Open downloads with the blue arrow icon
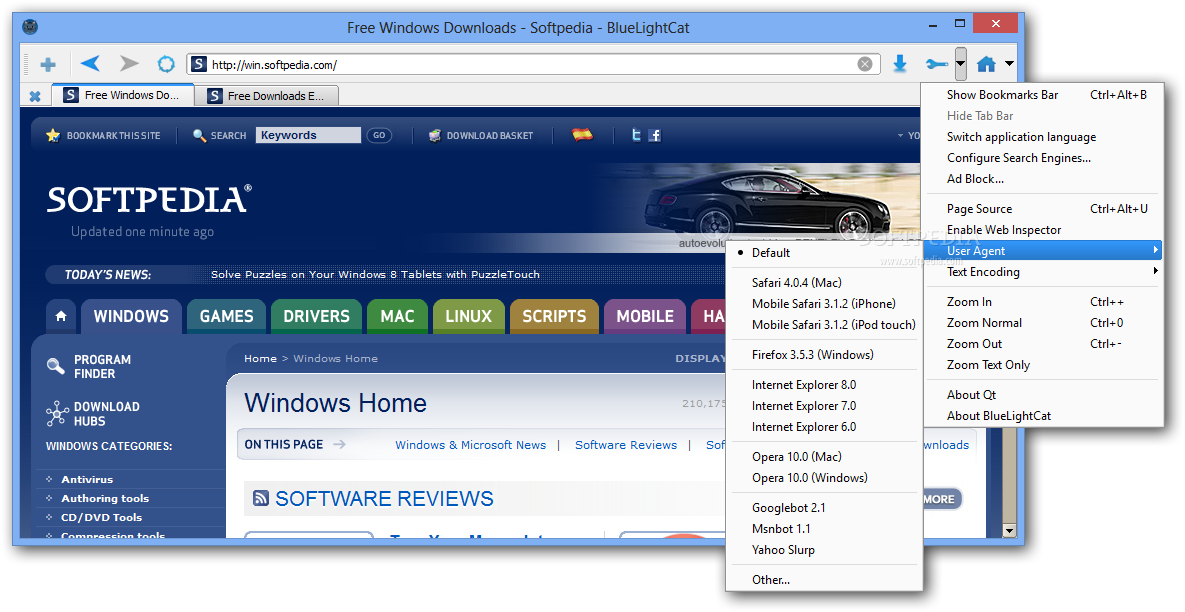Screen dimensions: 1185x612 click(x=899, y=63)
